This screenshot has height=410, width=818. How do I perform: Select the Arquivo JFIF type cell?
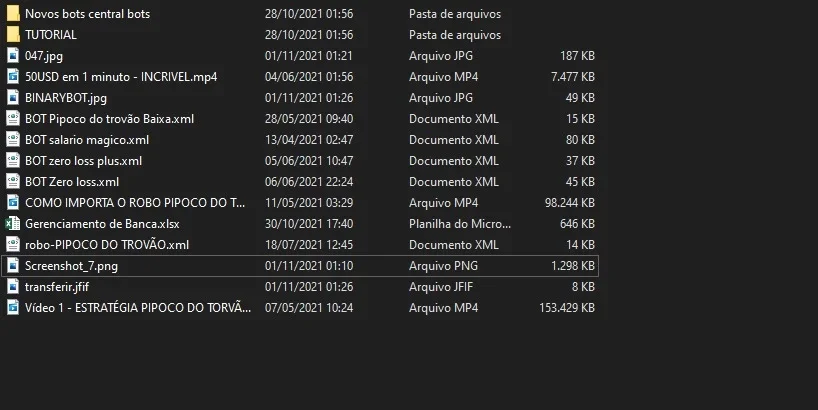point(441,286)
